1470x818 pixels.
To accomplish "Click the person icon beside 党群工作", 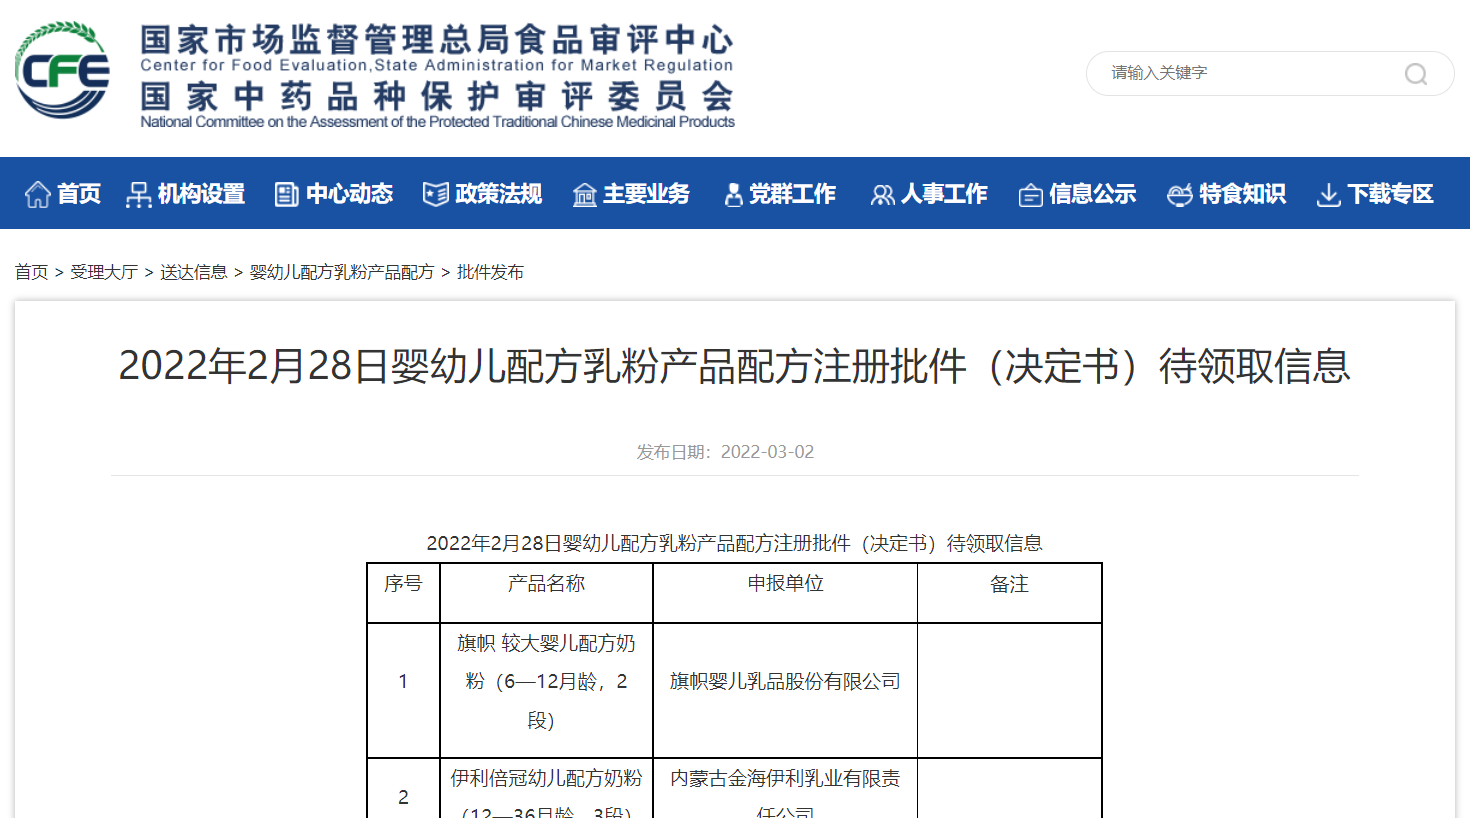I will (x=733, y=194).
